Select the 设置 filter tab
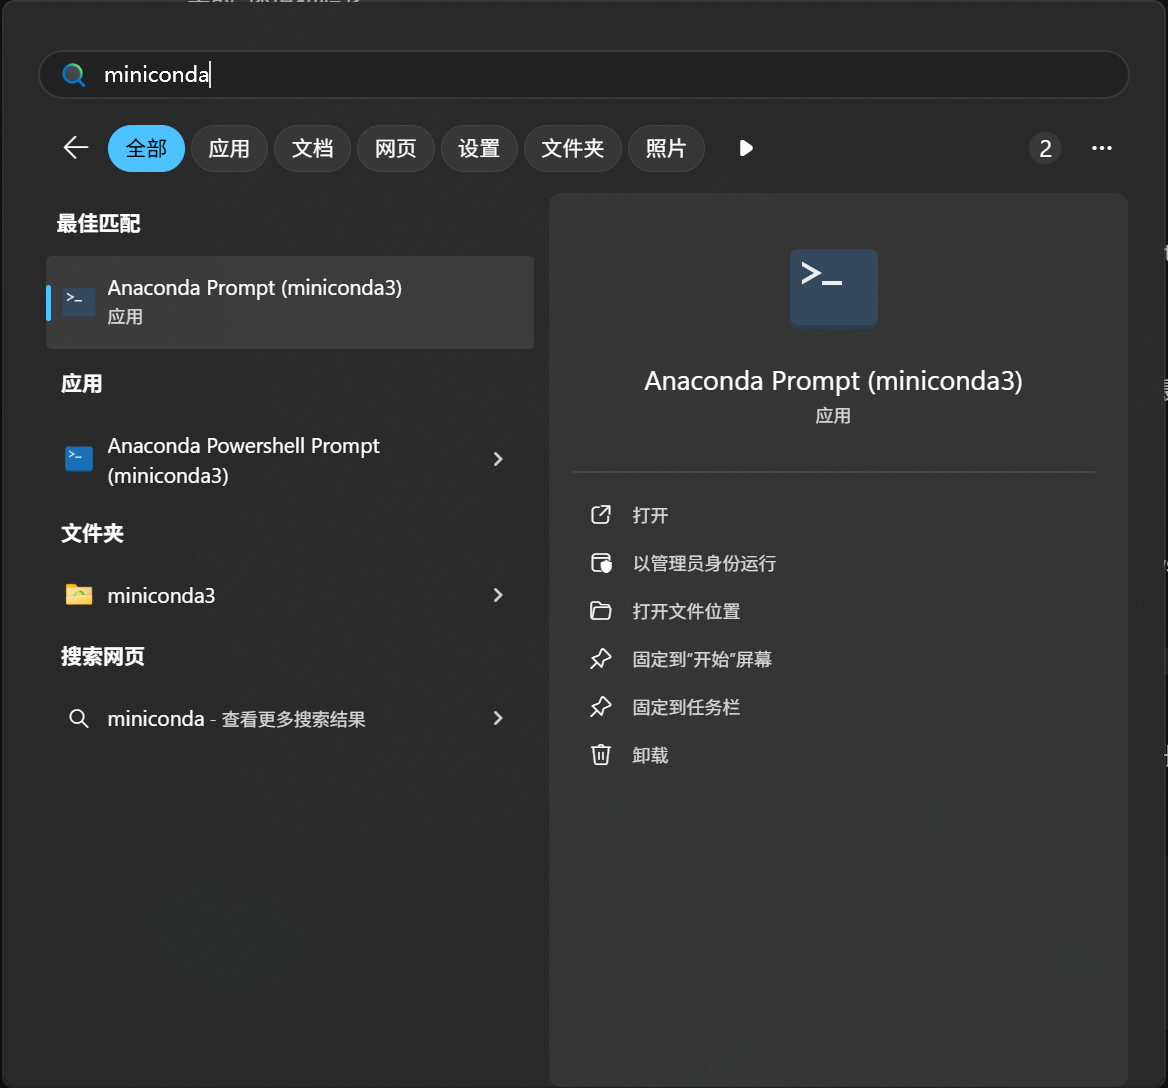The width and height of the screenshot is (1168, 1088). (479, 149)
